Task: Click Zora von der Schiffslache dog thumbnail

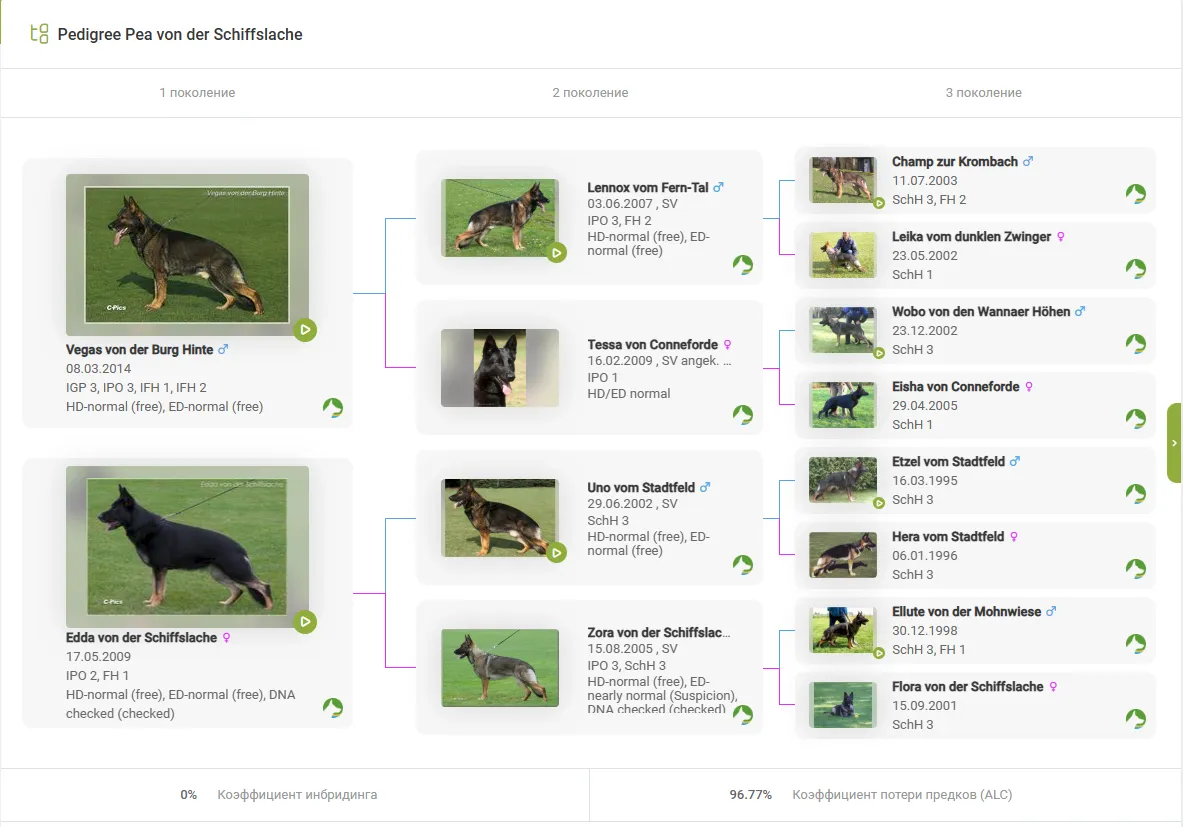Action: (x=499, y=668)
